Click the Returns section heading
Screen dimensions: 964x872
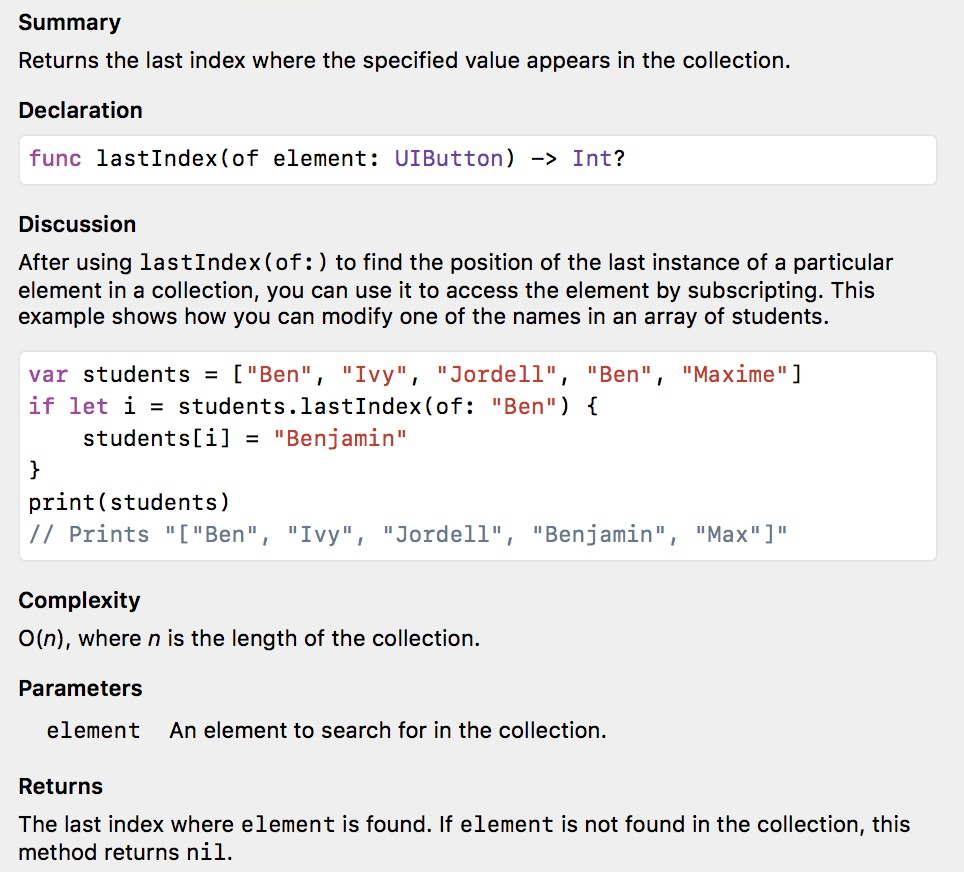pos(61,787)
